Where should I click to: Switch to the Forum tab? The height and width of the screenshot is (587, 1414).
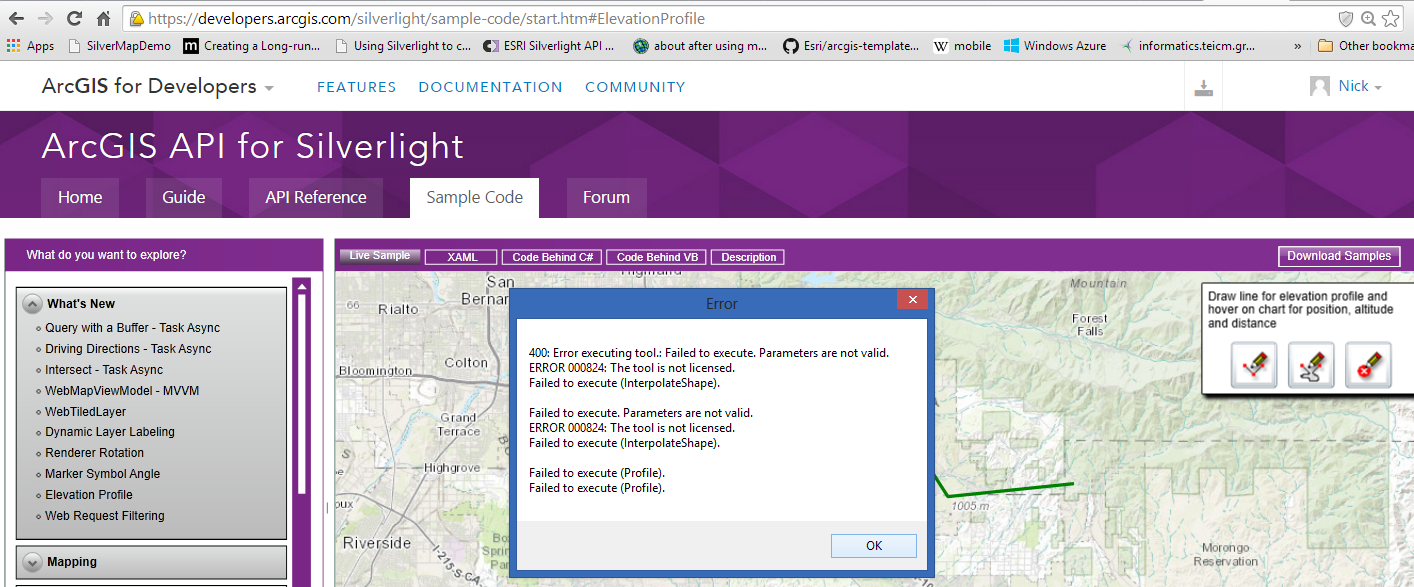pyautogui.click(x=607, y=197)
